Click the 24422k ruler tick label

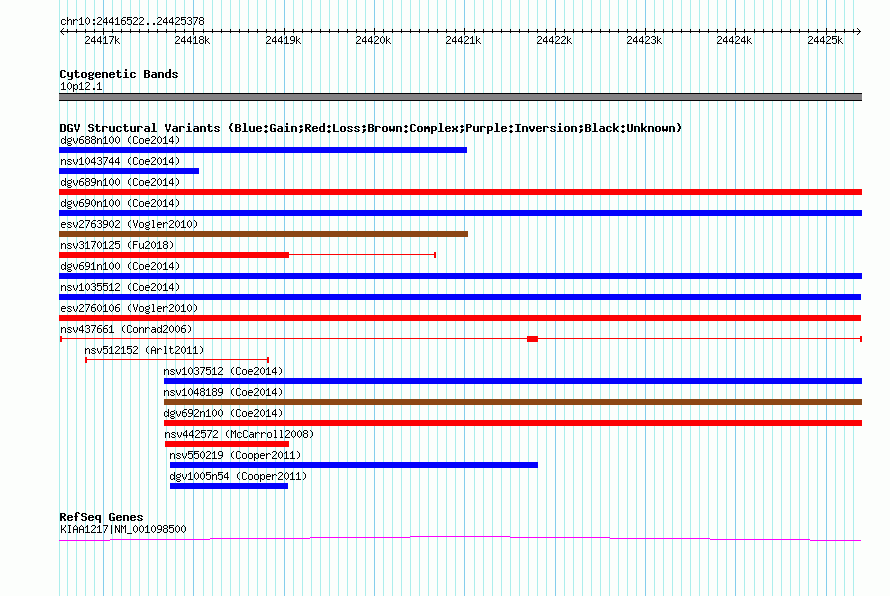pos(554,40)
